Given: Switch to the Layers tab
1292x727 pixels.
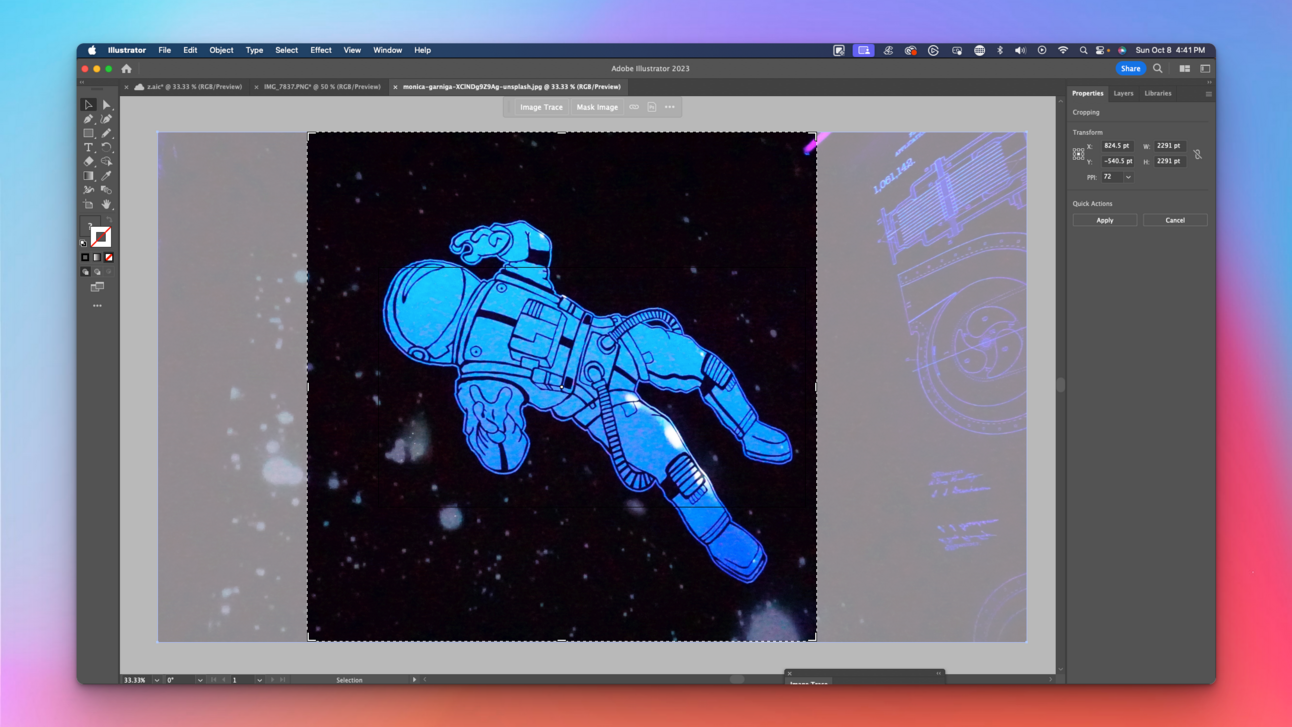Looking at the screenshot, I should coord(1123,92).
